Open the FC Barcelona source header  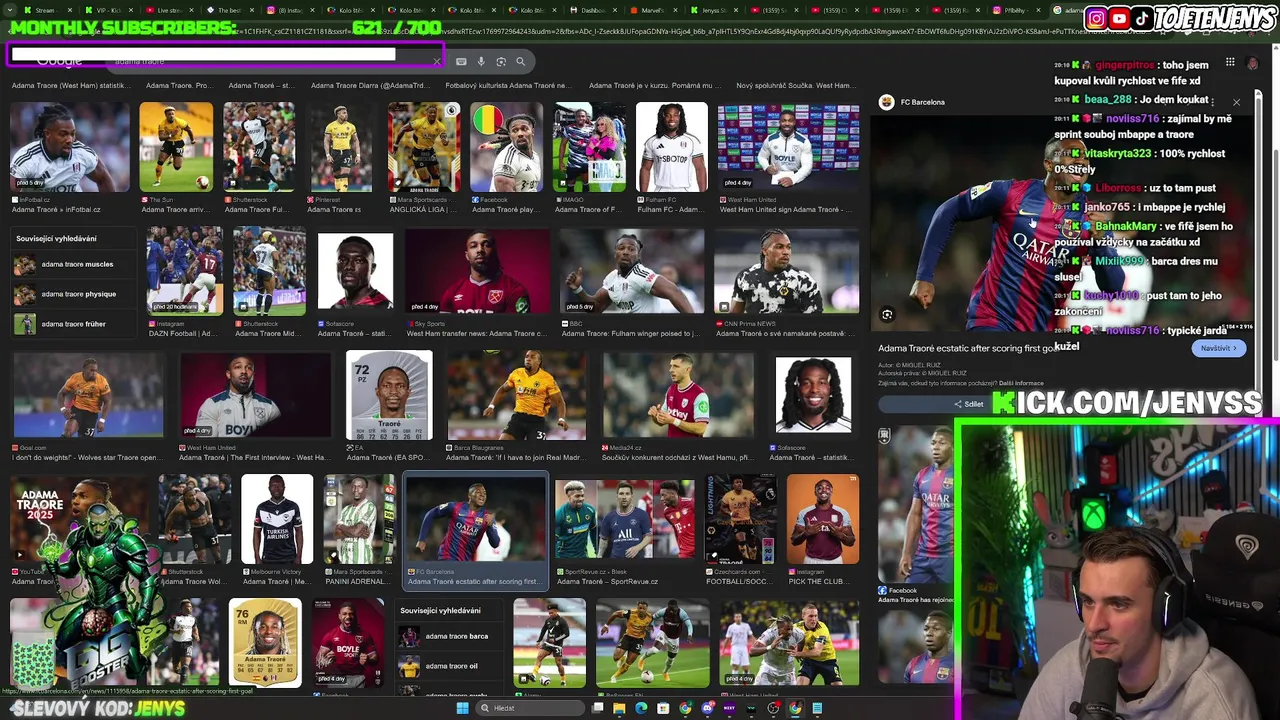pos(912,102)
